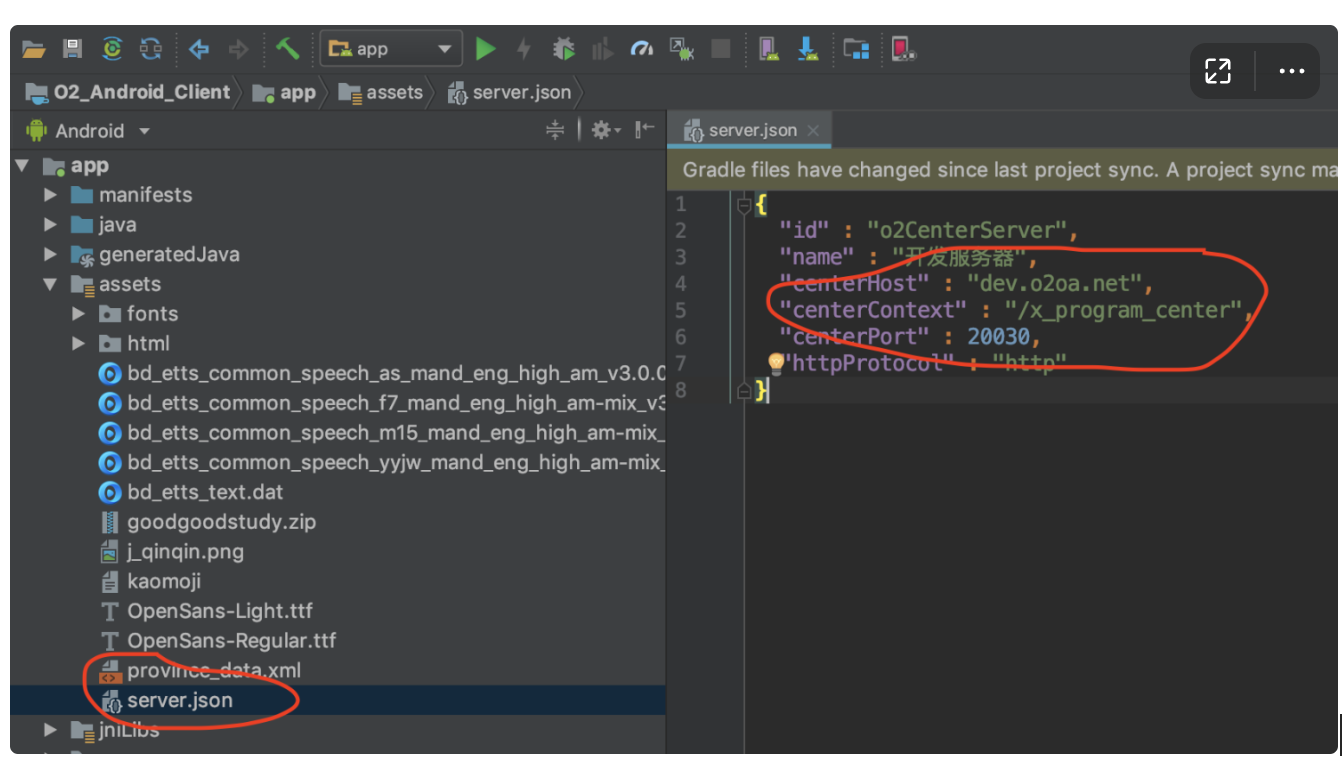Open the AVD Manager icon

(x=768, y=48)
